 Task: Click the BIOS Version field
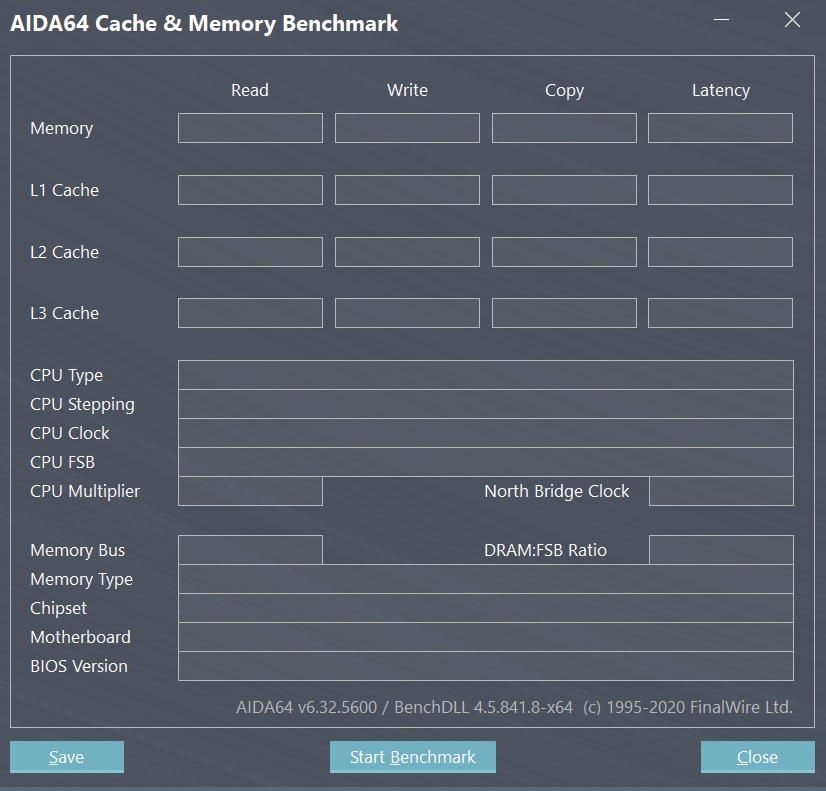point(485,666)
